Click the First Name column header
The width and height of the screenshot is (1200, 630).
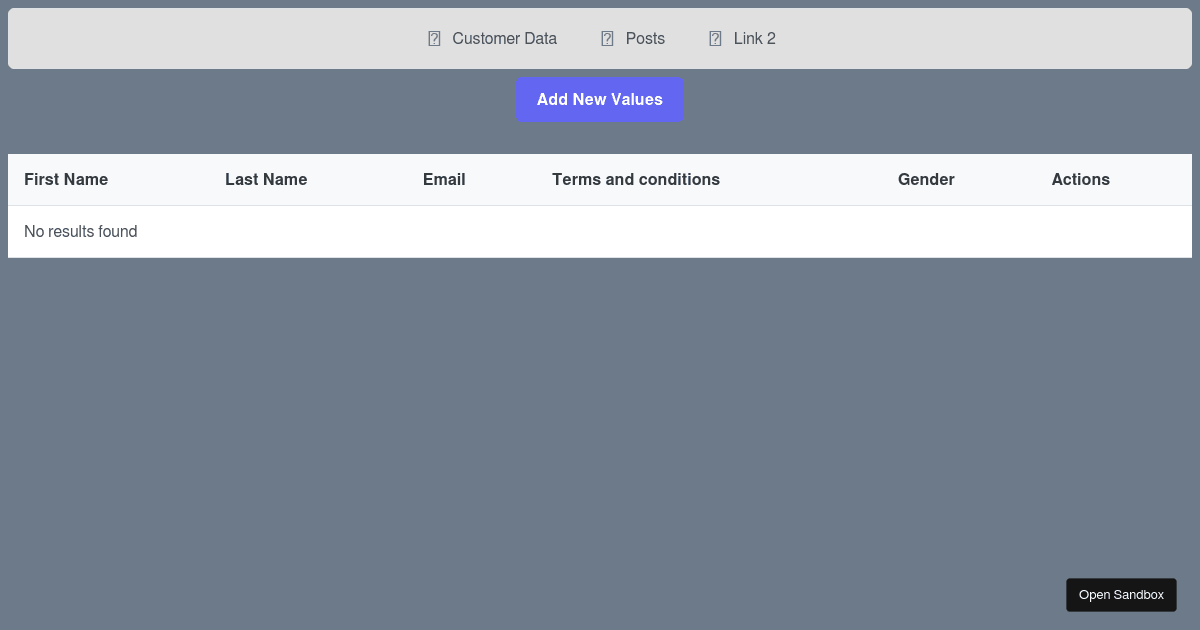click(x=66, y=180)
